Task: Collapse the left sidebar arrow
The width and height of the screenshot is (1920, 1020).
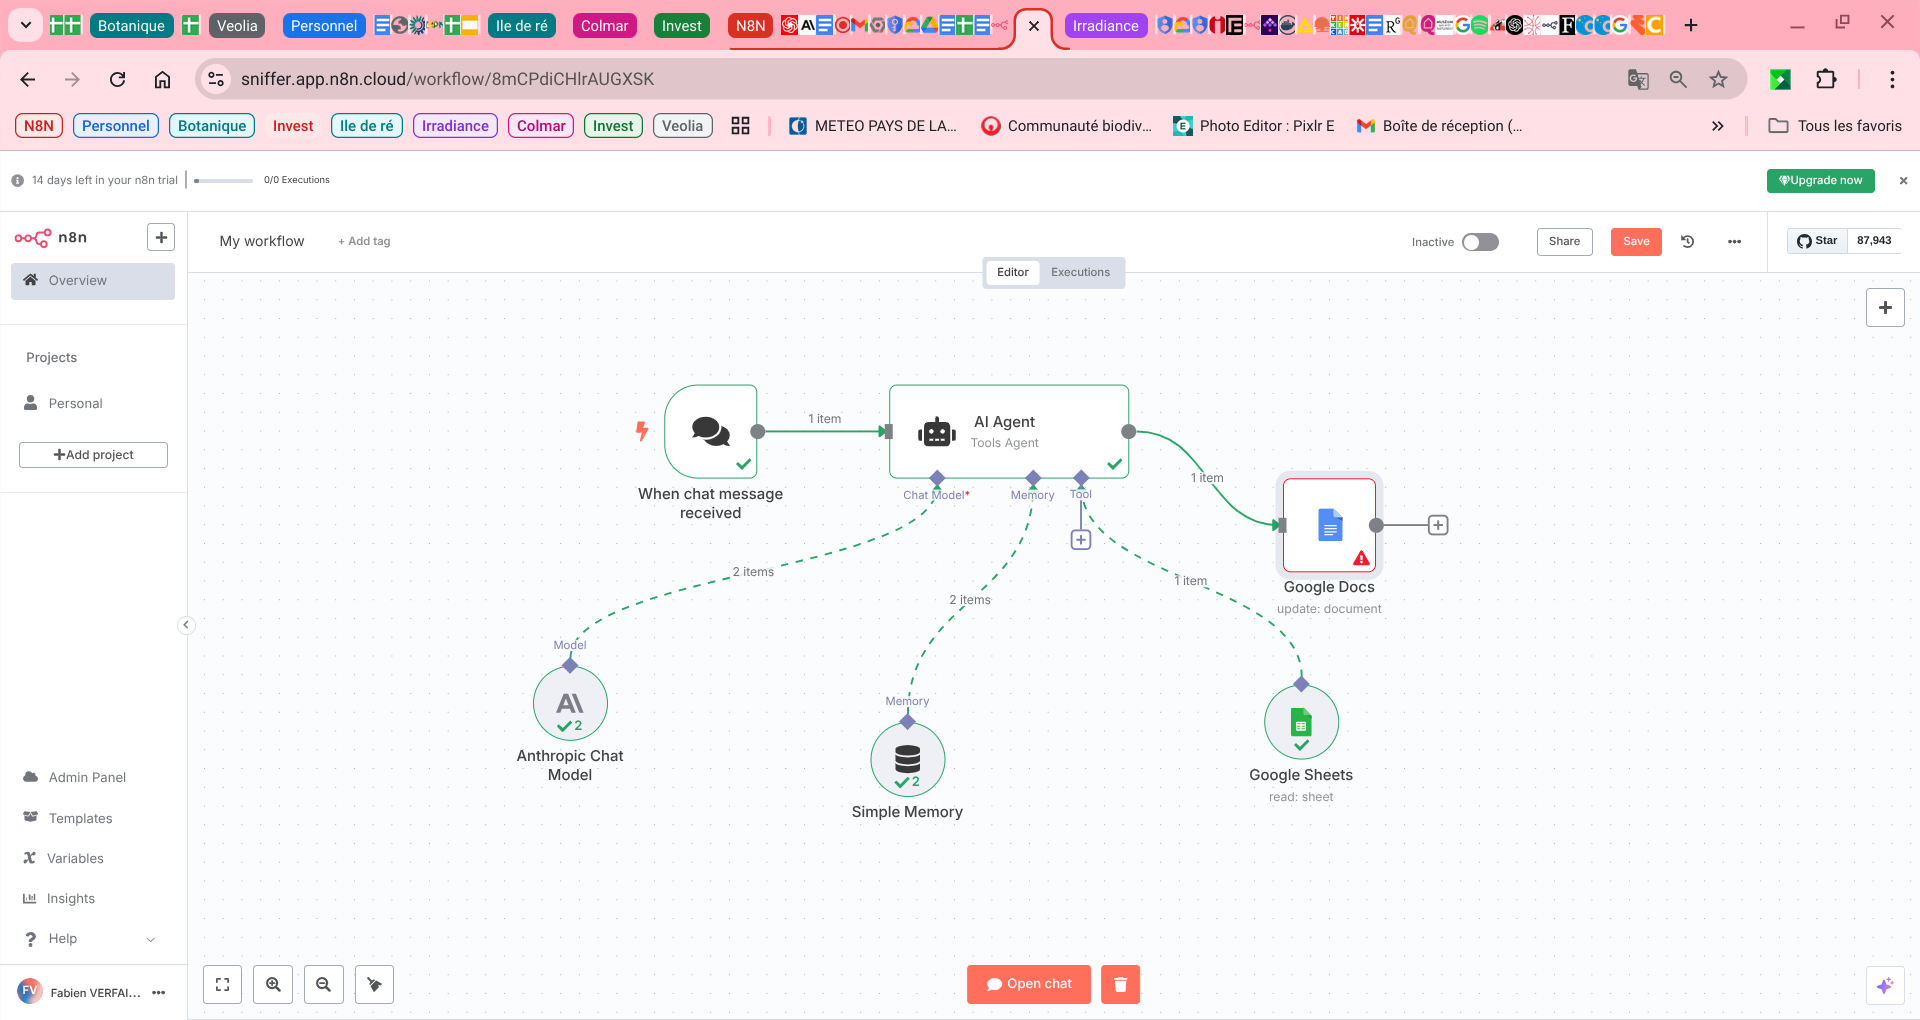Action: pyautogui.click(x=186, y=625)
